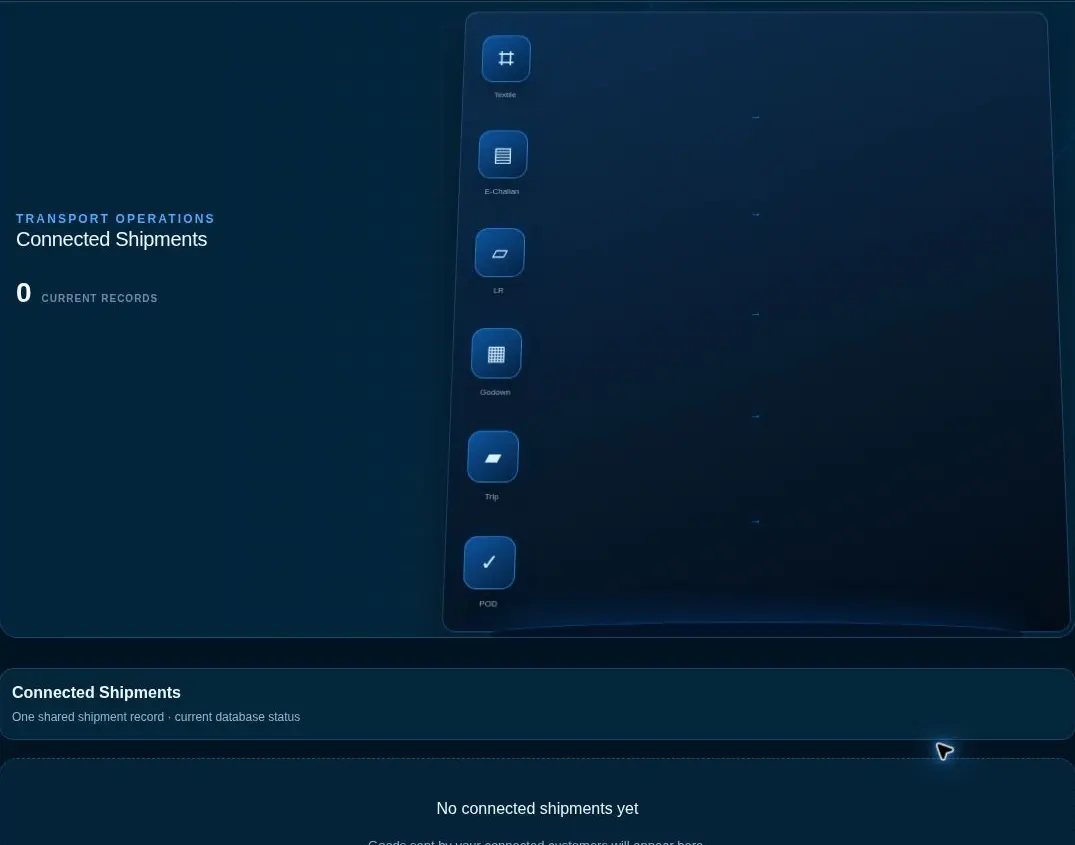Image resolution: width=1075 pixels, height=845 pixels.
Task: Click the '0' current records count
Action: (23, 293)
